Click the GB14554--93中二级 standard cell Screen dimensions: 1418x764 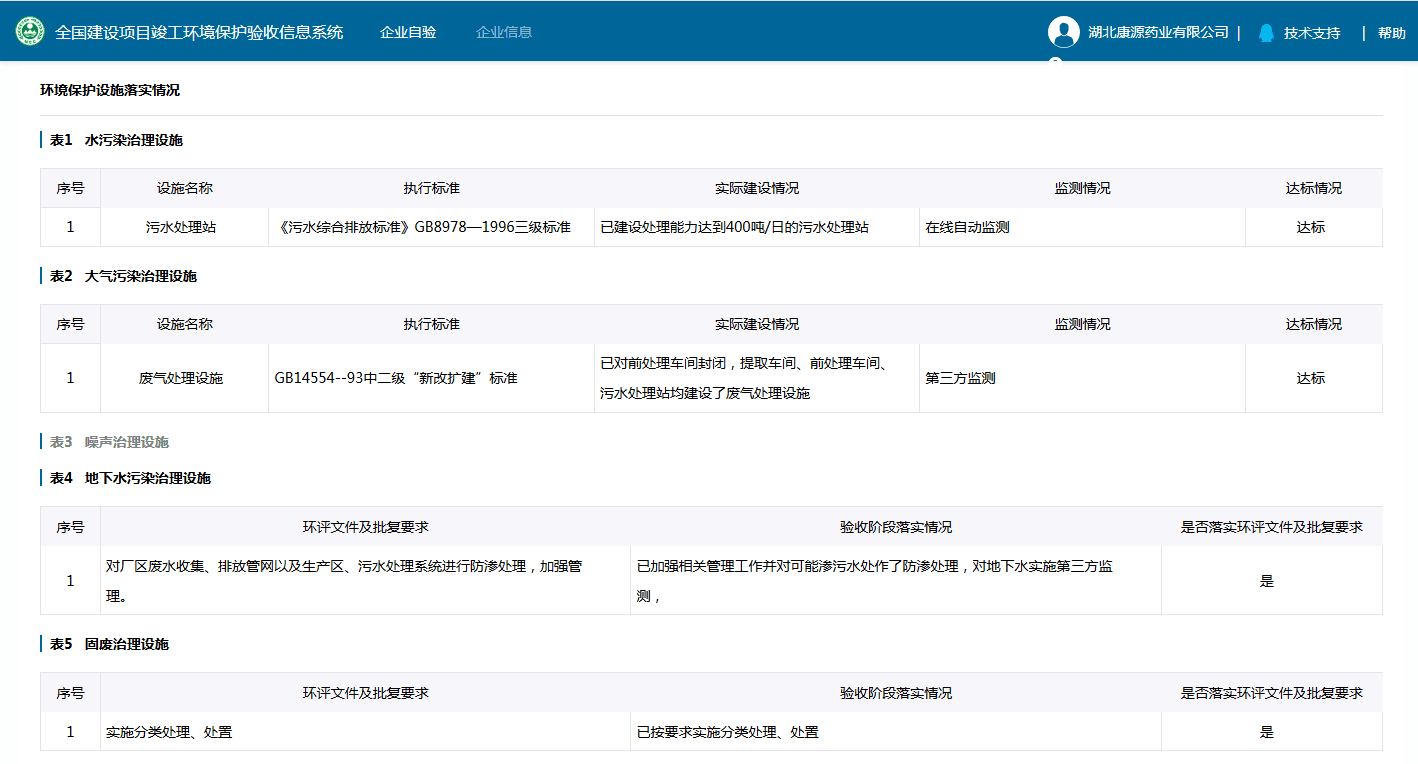431,378
